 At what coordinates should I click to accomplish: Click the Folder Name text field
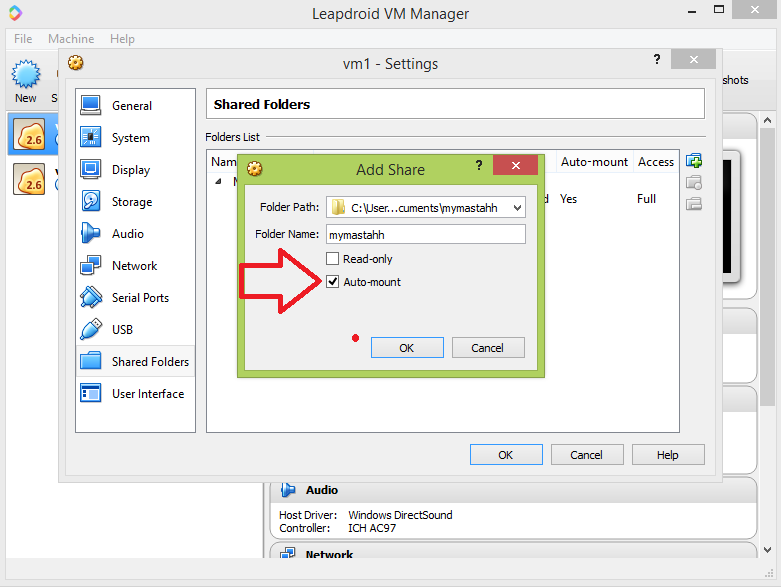426,234
